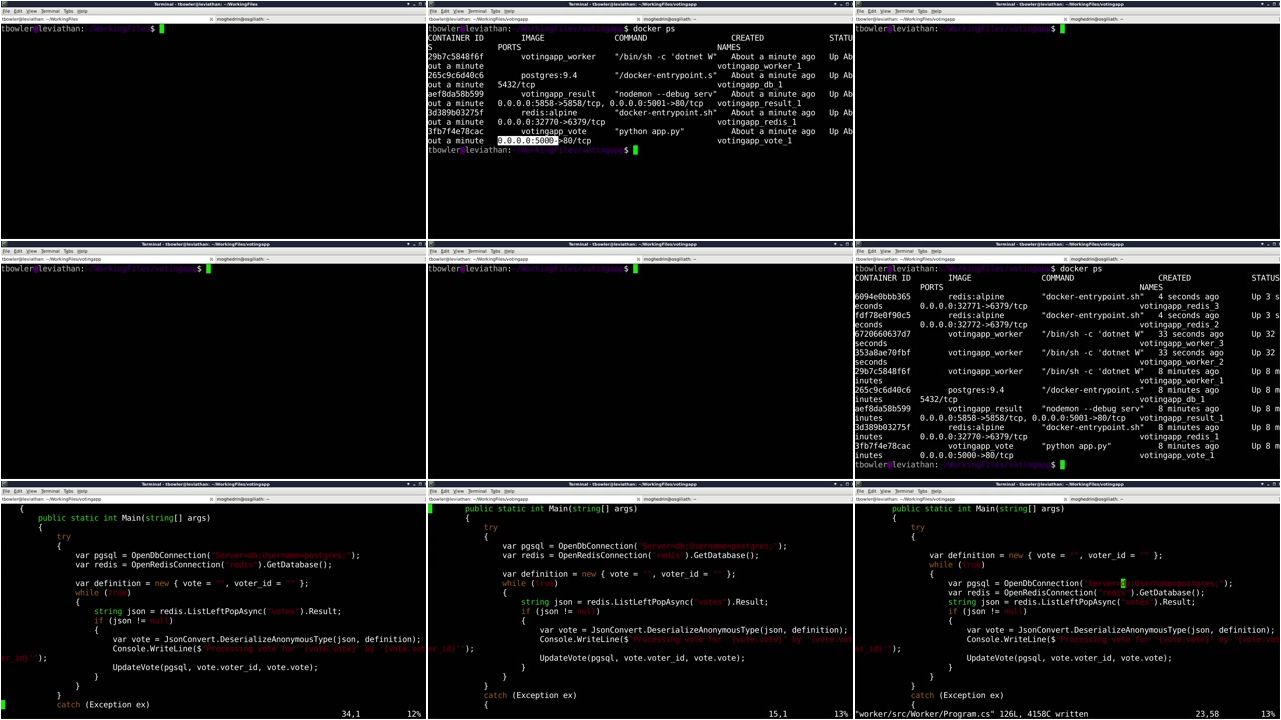Close the ~/WorkingFiles tab in the WorkingFiles-titled terminal

tap(211, 19)
